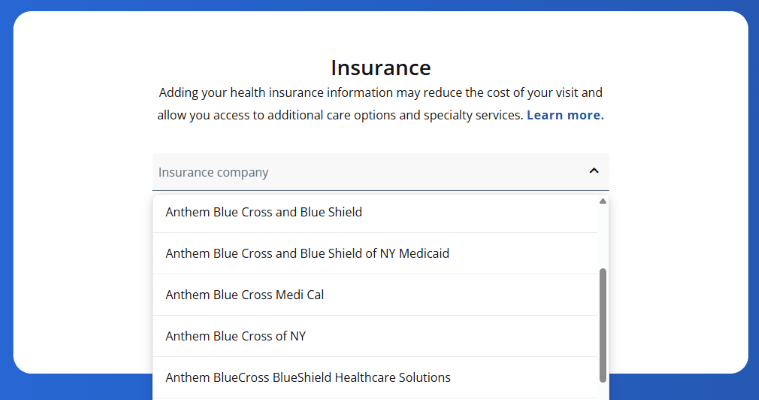This screenshot has width=759, height=400.
Task: Click the blue background left of the card
Action: pos(6,200)
